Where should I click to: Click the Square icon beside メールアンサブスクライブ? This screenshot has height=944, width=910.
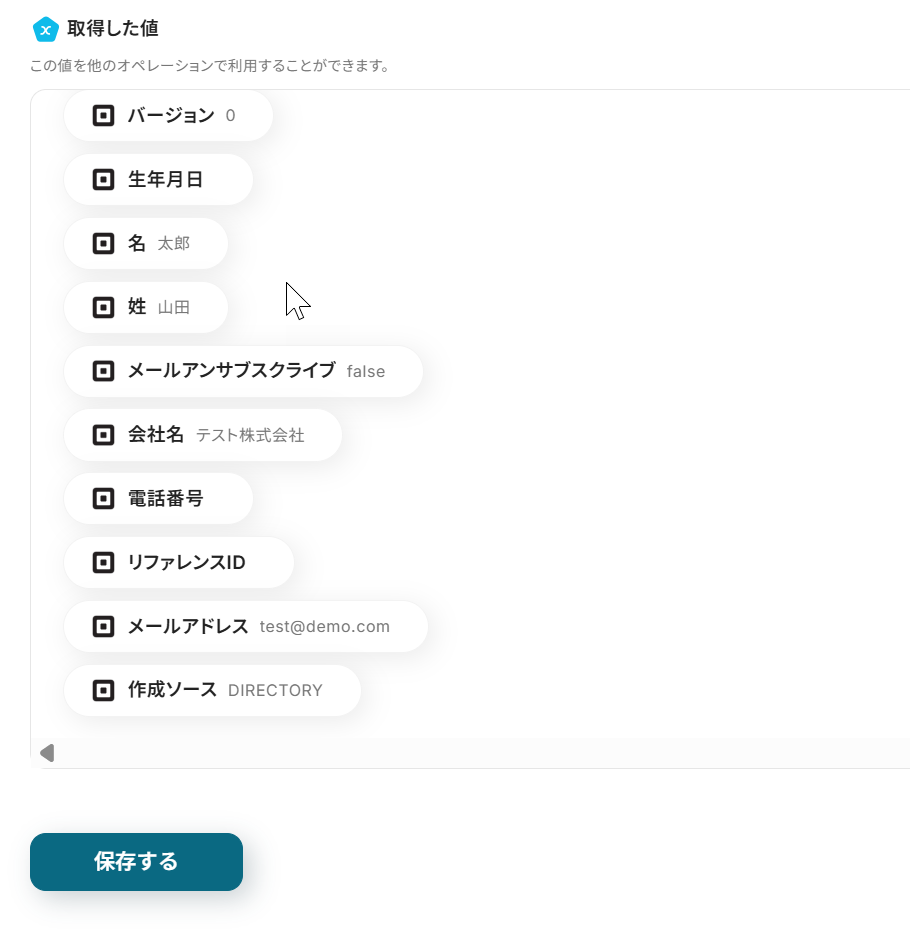(103, 371)
